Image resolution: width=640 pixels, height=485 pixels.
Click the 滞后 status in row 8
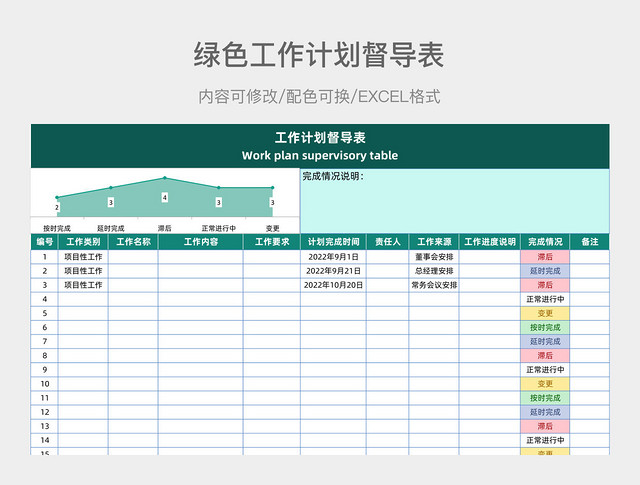[545, 356]
